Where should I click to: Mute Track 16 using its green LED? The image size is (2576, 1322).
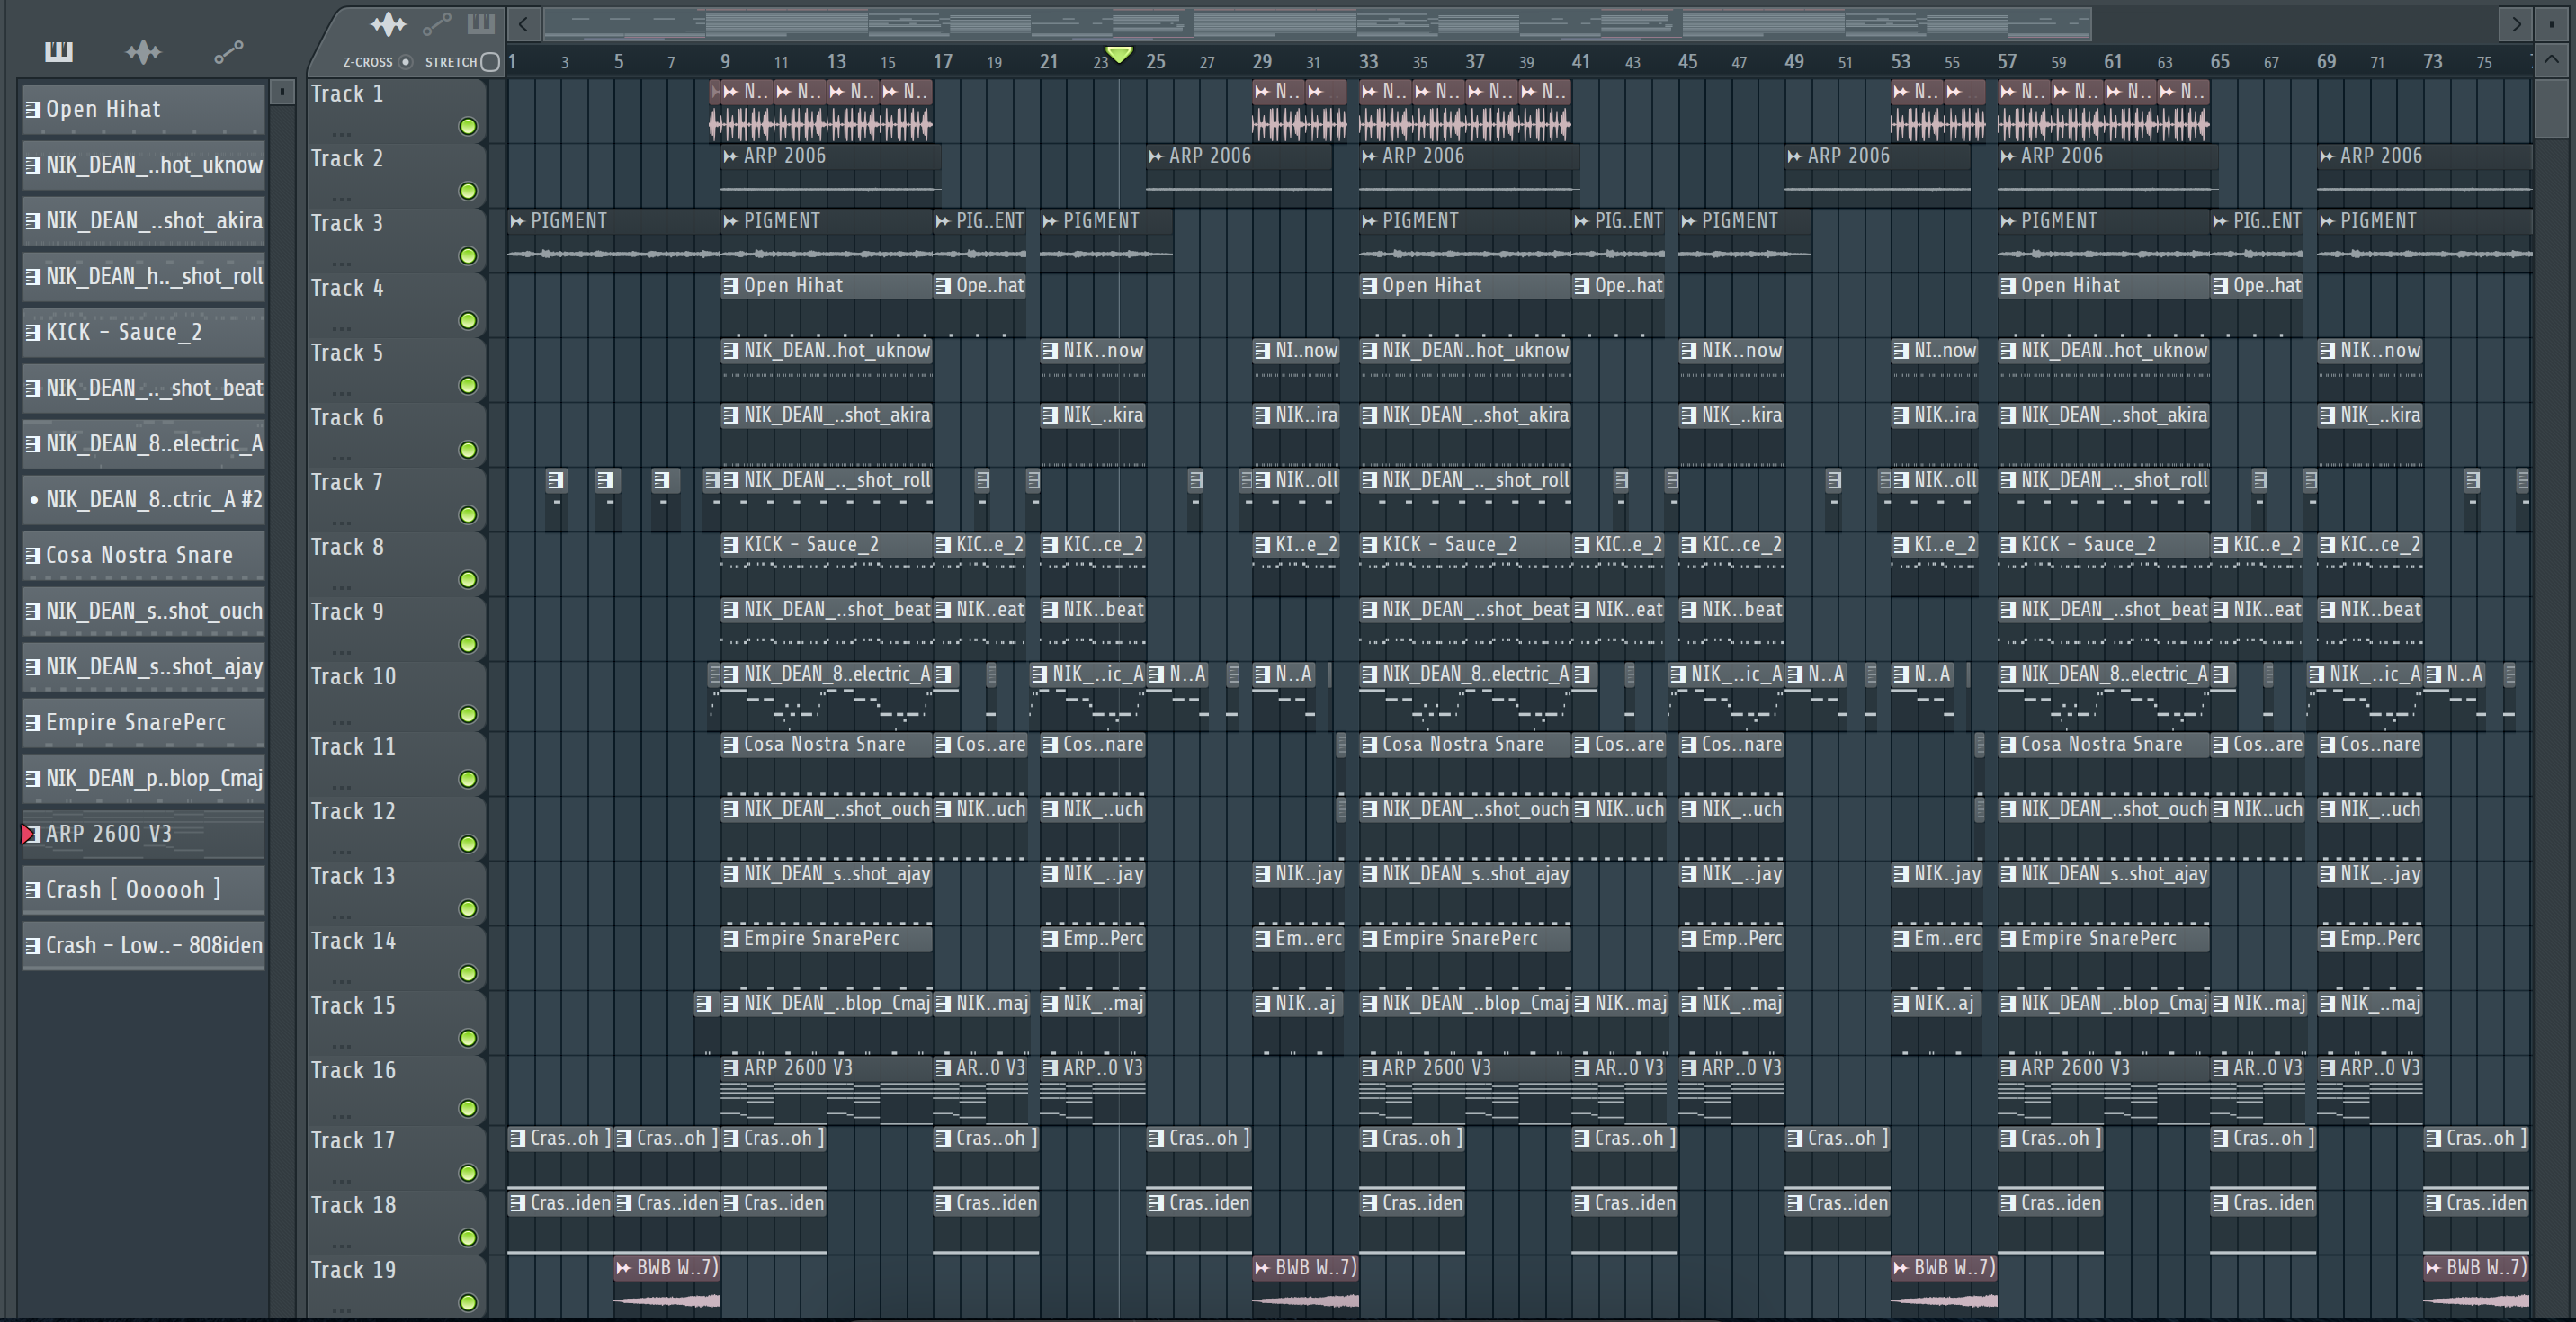[x=467, y=1108]
